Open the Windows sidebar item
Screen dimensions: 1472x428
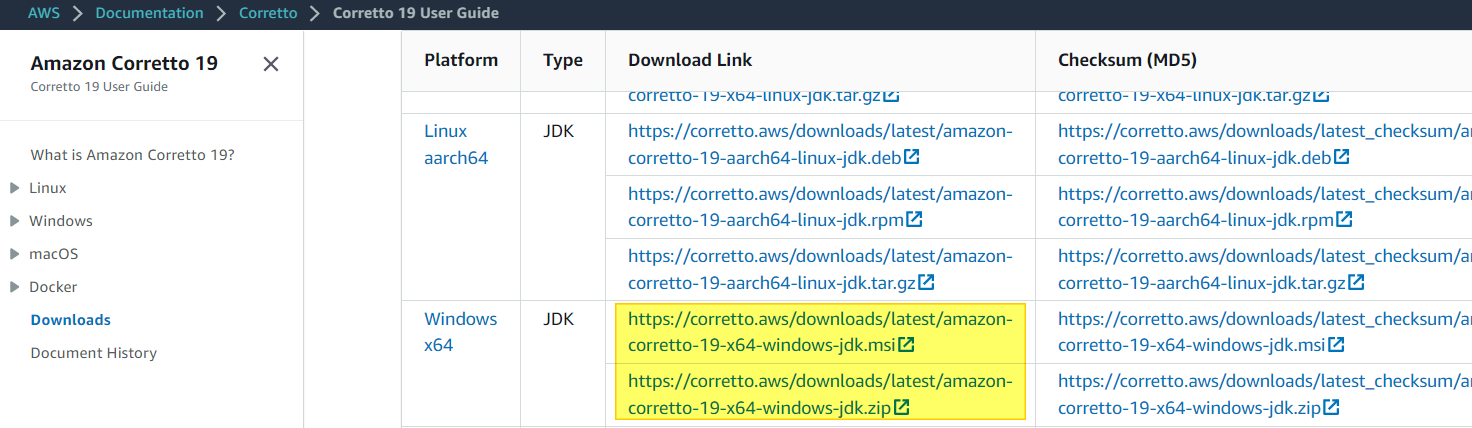tap(61, 221)
